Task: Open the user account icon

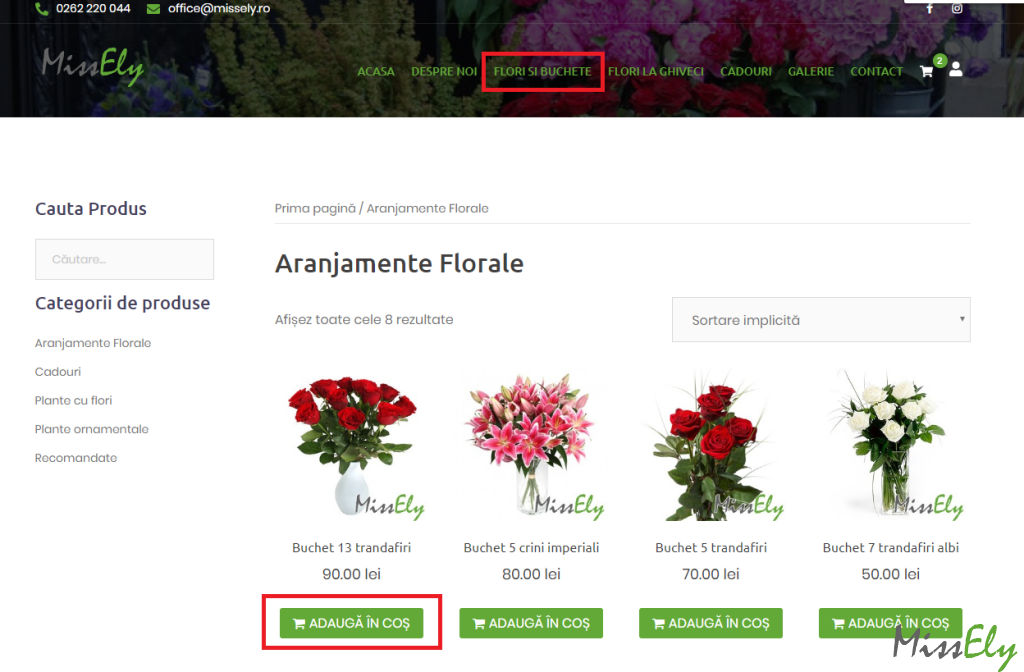Action: click(955, 69)
